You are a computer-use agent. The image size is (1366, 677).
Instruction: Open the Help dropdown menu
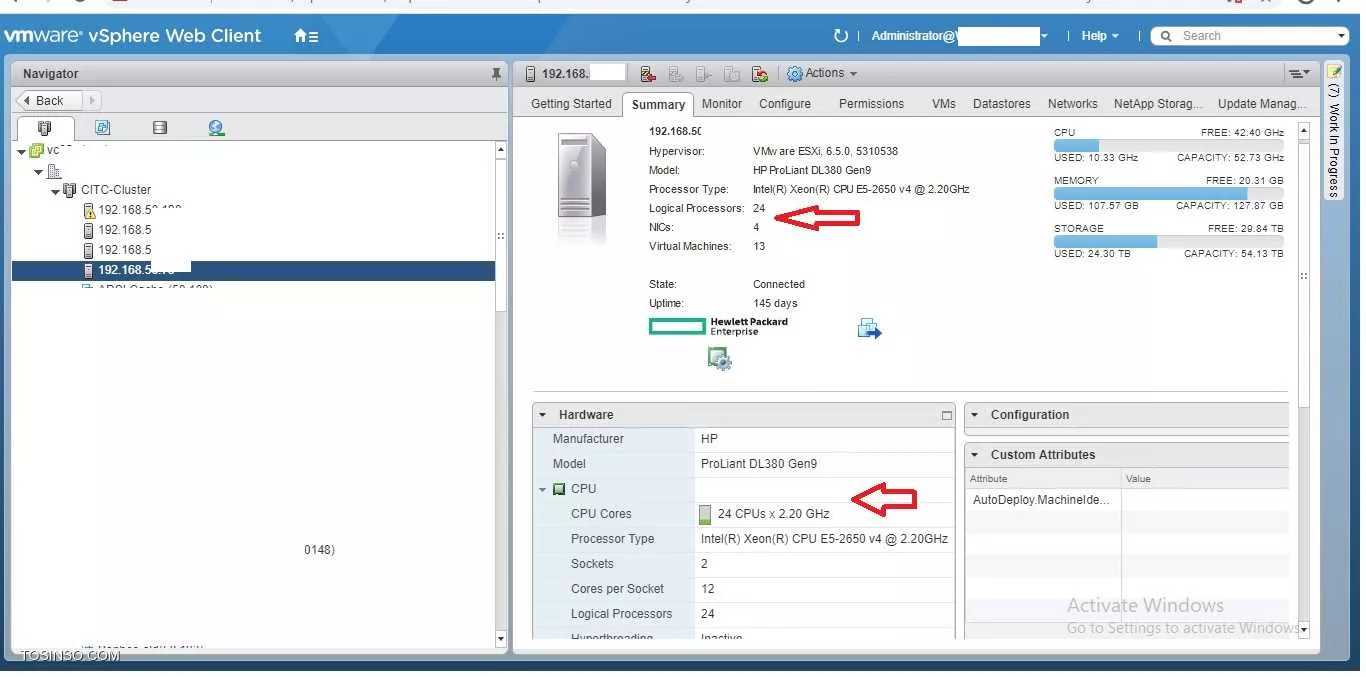1100,36
